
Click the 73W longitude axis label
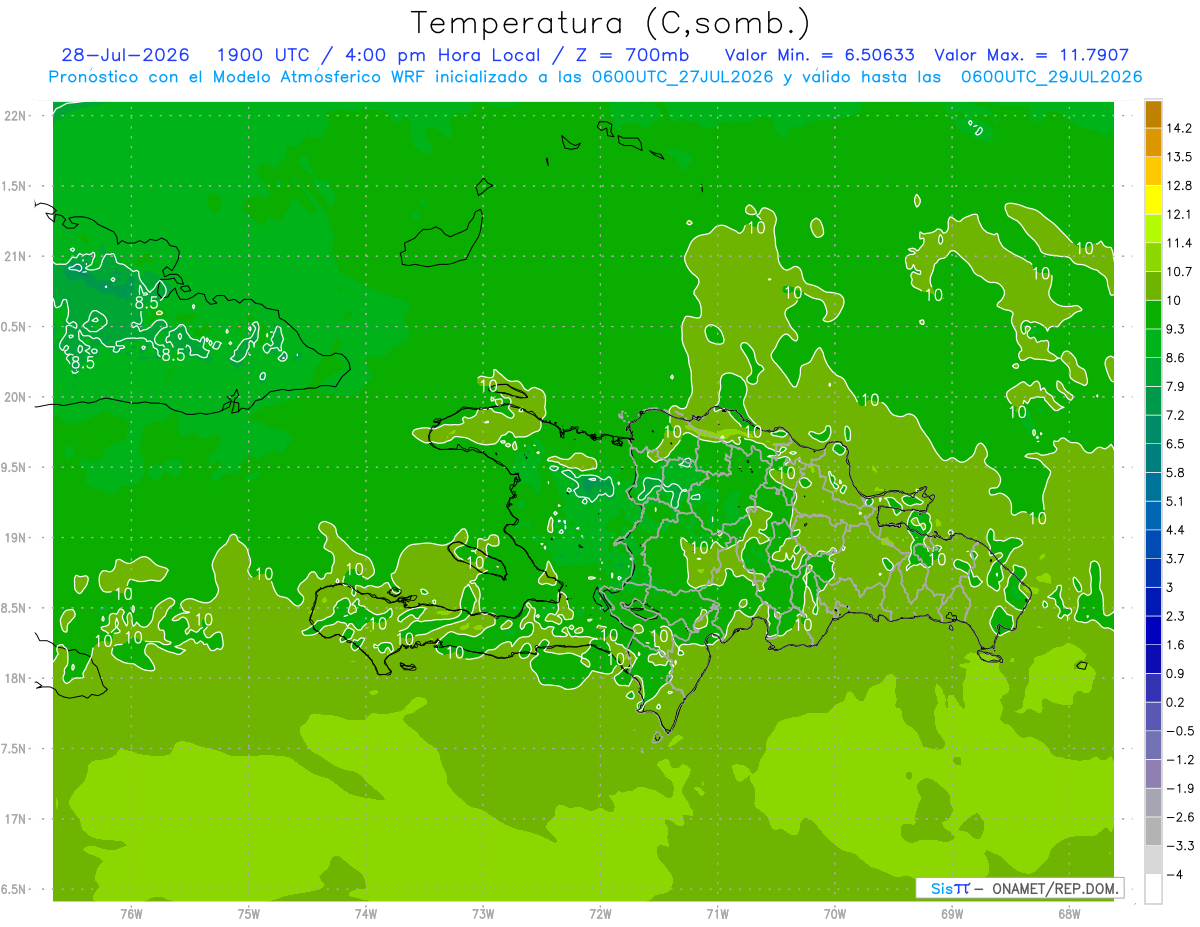pos(483,913)
